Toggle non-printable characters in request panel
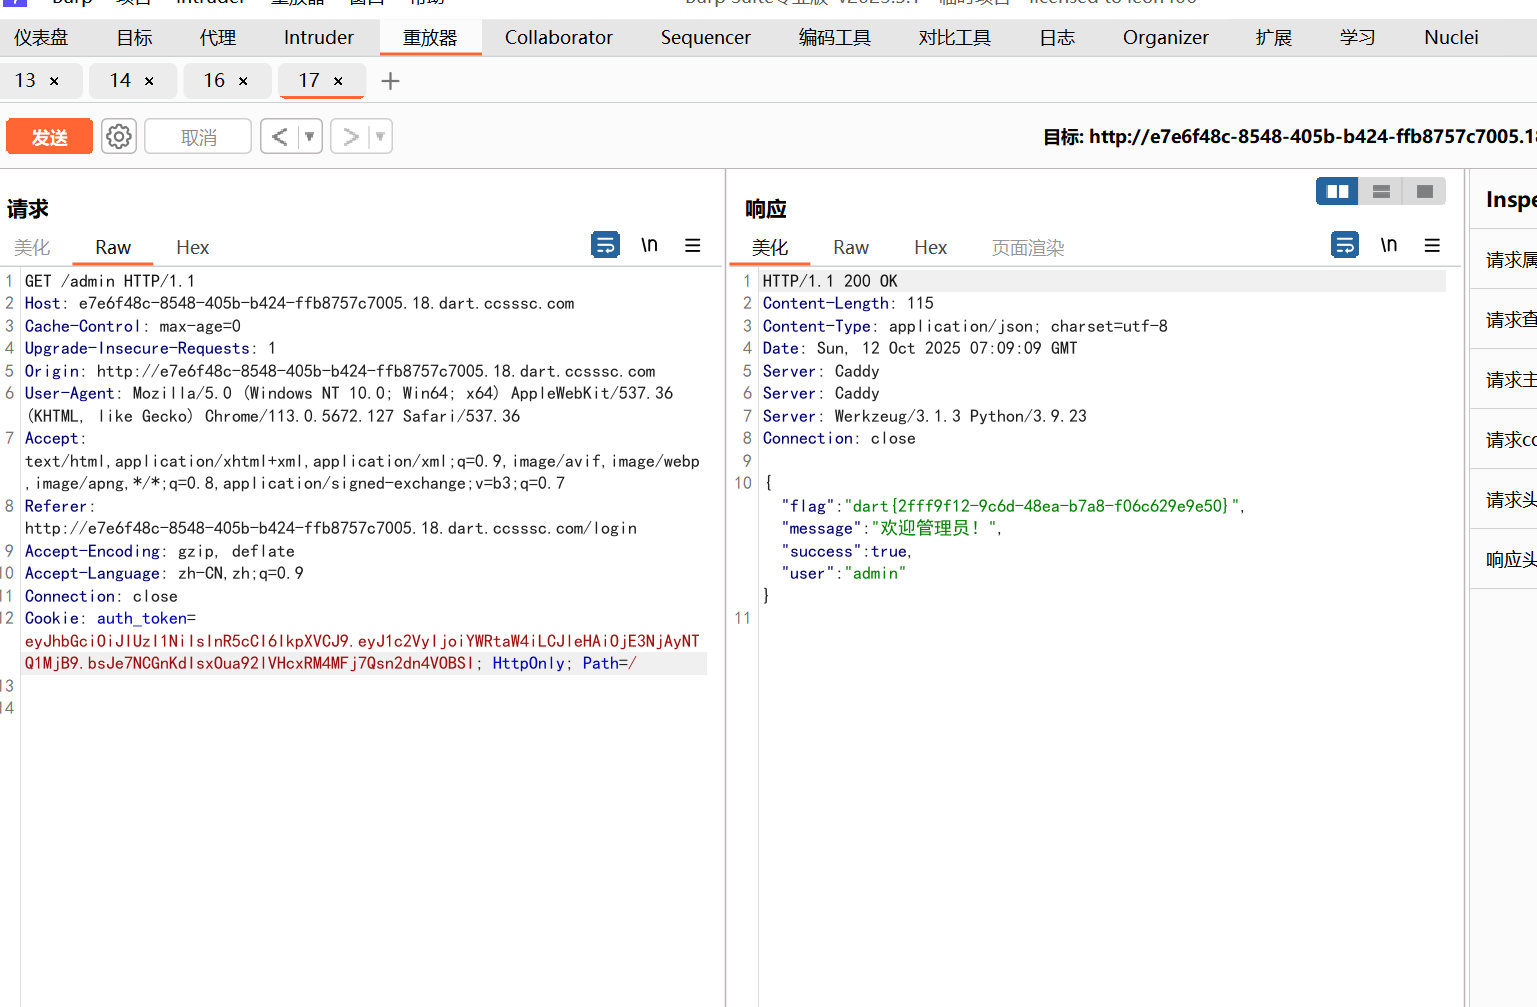The width and height of the screenshot is (1537, 1007). pyautogui.click(x=649, y=245)
